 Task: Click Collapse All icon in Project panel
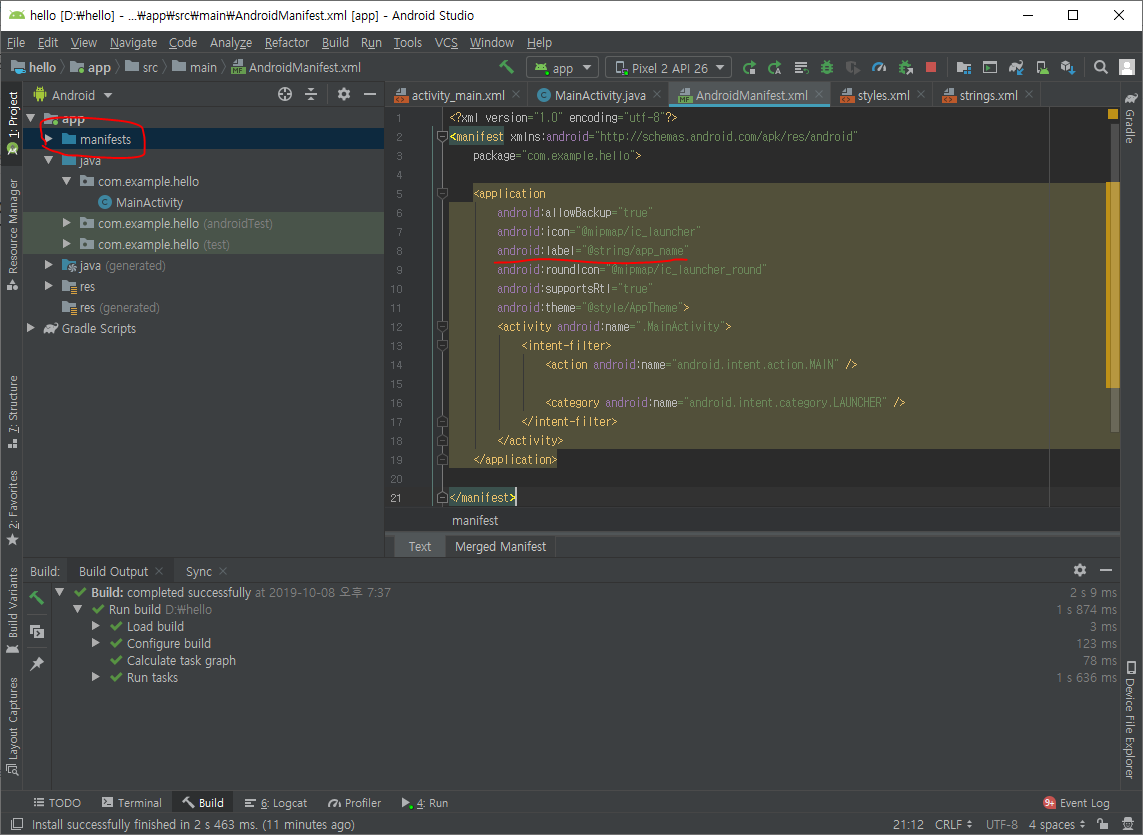tap(311, 94)
